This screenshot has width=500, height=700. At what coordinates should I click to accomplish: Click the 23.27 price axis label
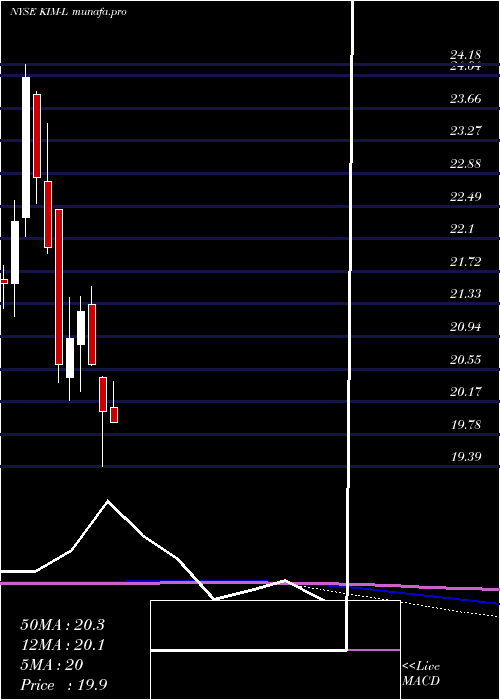pyautogui.click(x=465, y=131)
